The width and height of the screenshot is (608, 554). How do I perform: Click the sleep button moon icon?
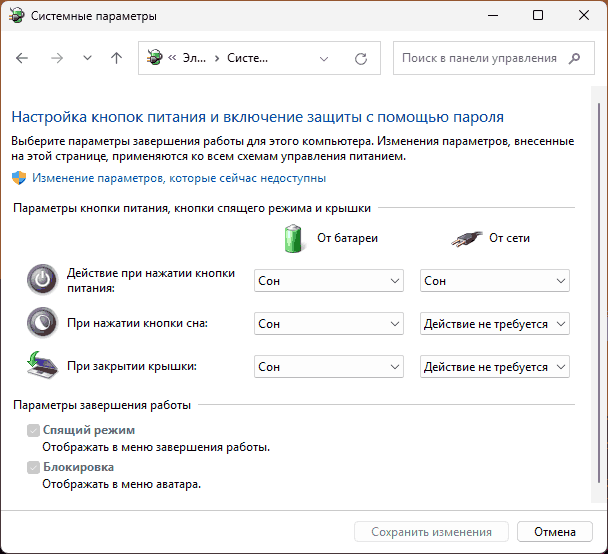tap(42, 323)
